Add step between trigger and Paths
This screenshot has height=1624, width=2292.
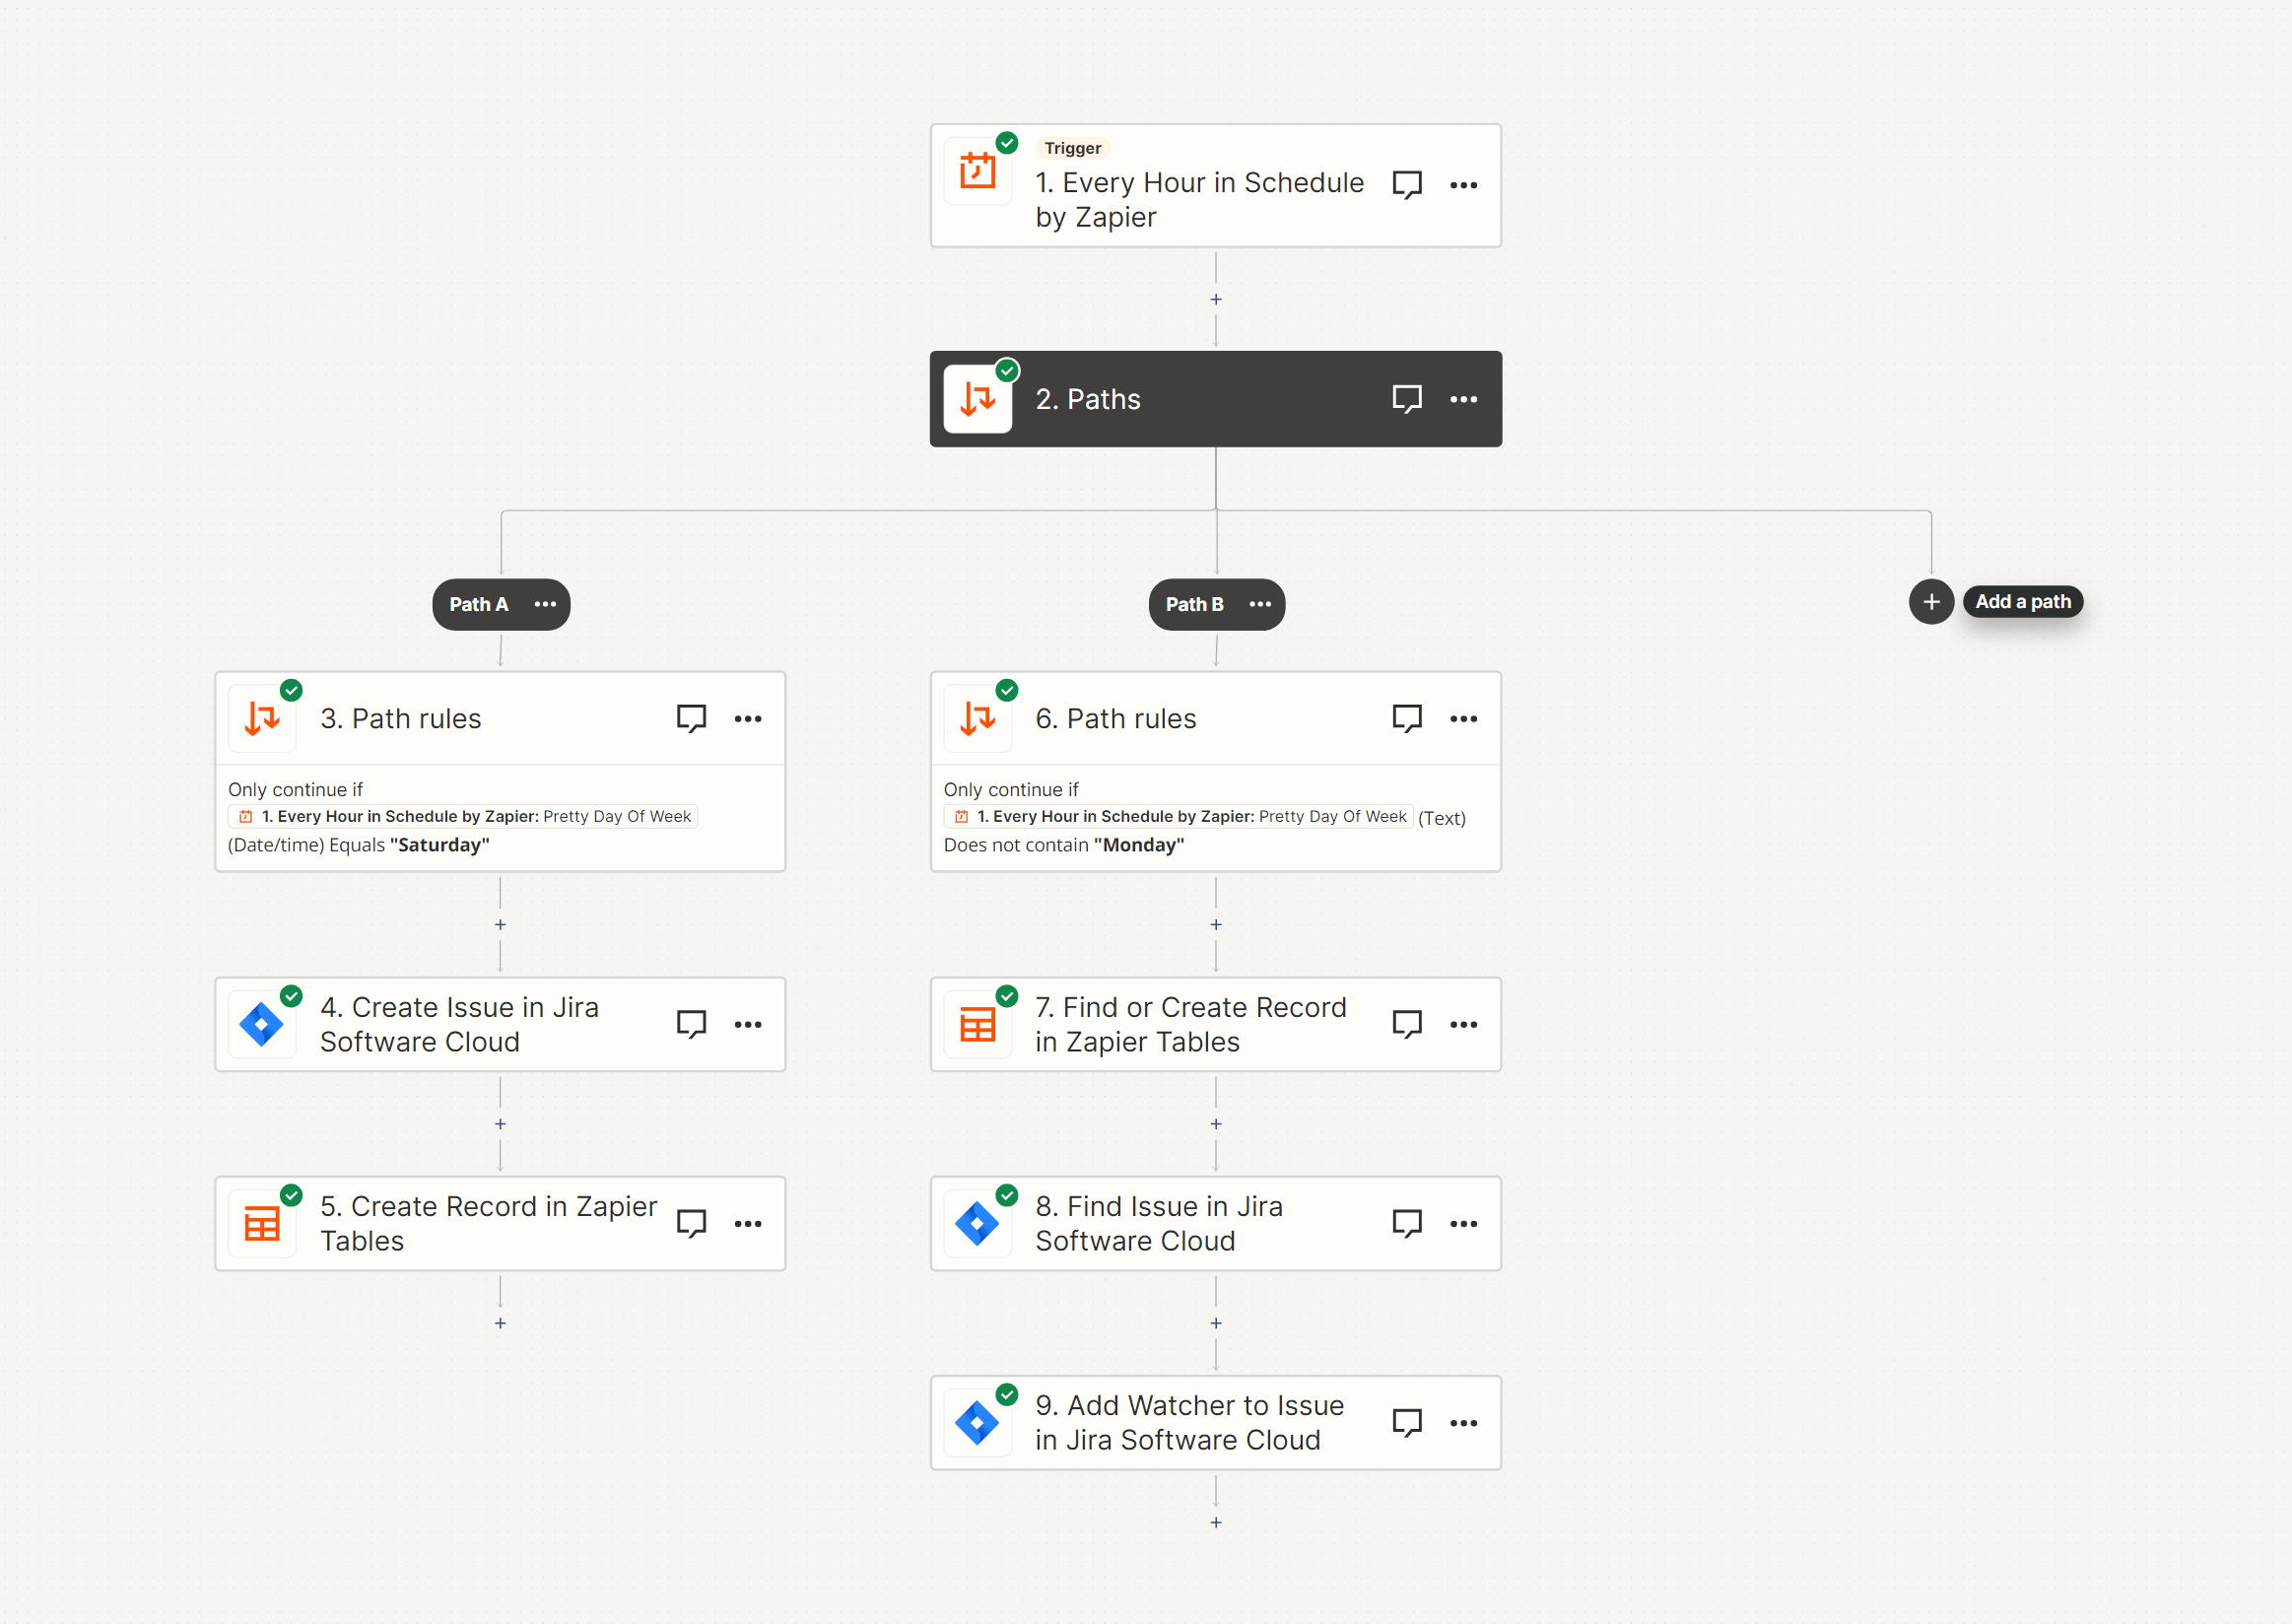coord(1216,300)
